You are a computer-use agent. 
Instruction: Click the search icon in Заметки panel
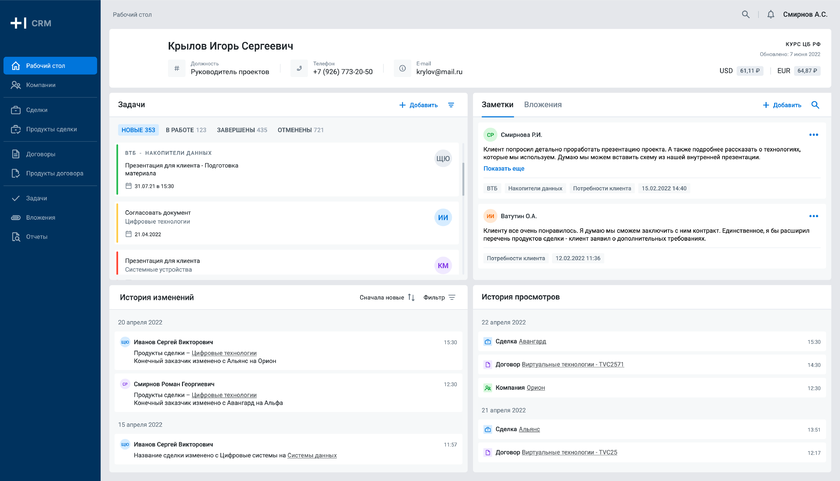pyautogui.click(x=815, y=105)
